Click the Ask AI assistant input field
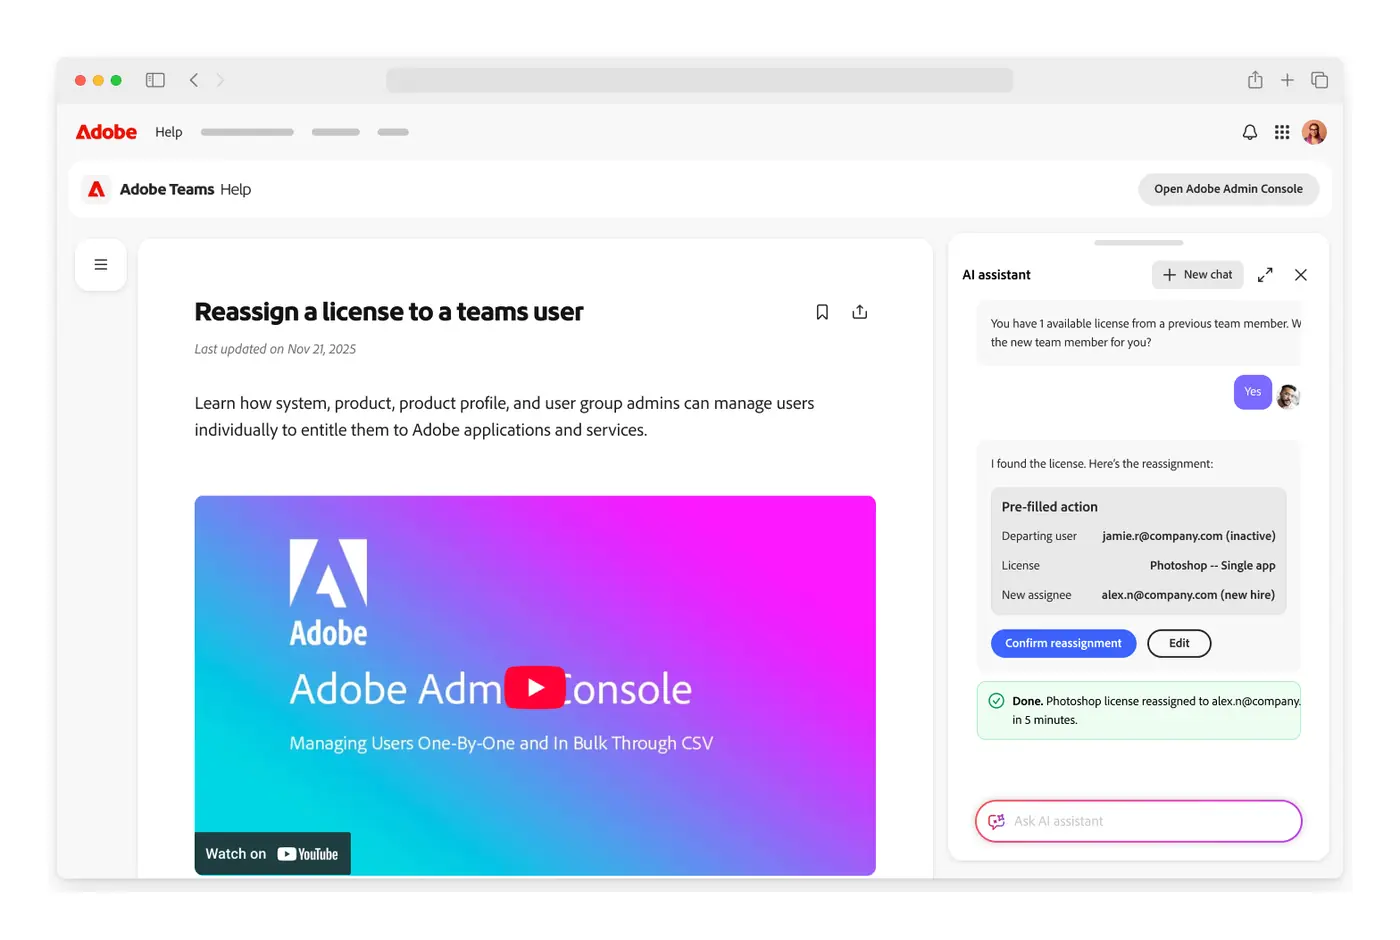Image resolution: width=1400 pixels, height=940 pixels. click(1139, 821)
